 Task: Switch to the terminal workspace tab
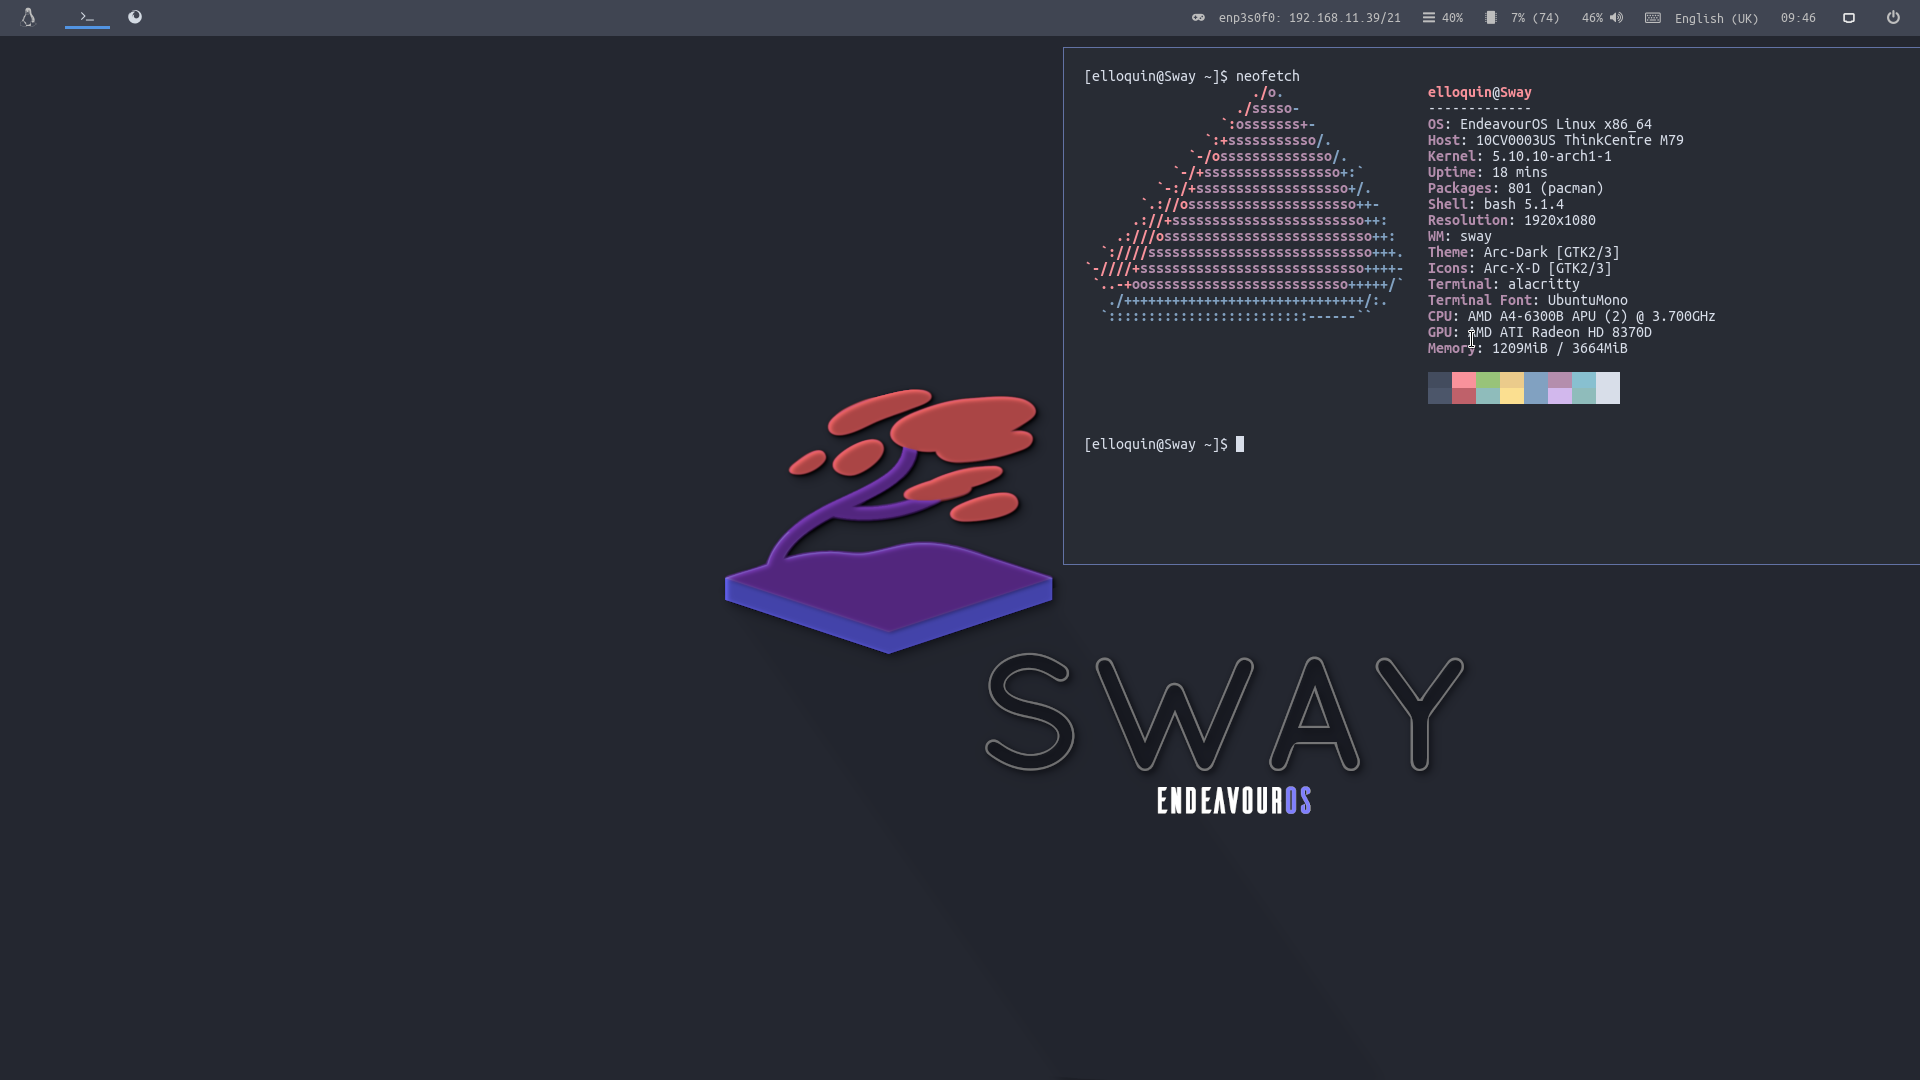point(87,17)
